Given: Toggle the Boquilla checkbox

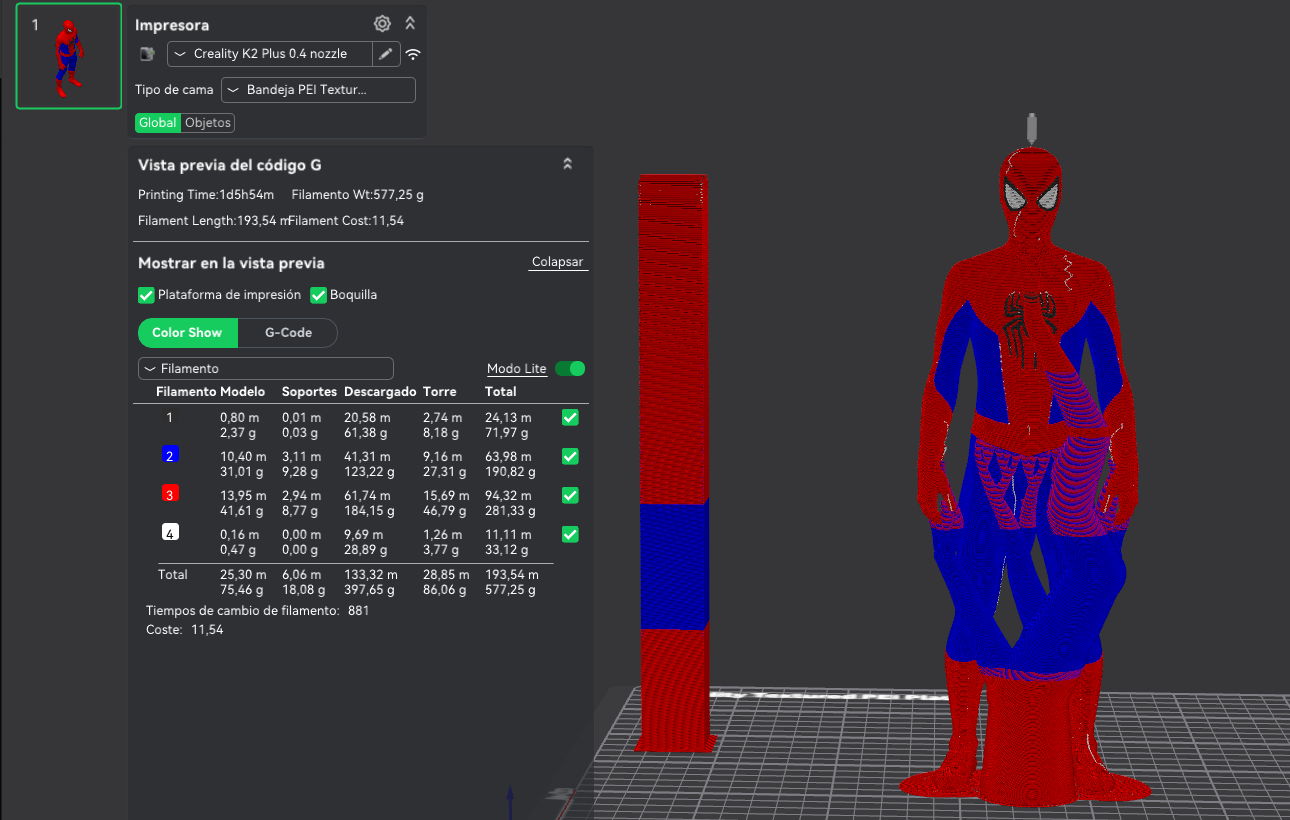Looking at the screenshot, I should pos(319,295).
